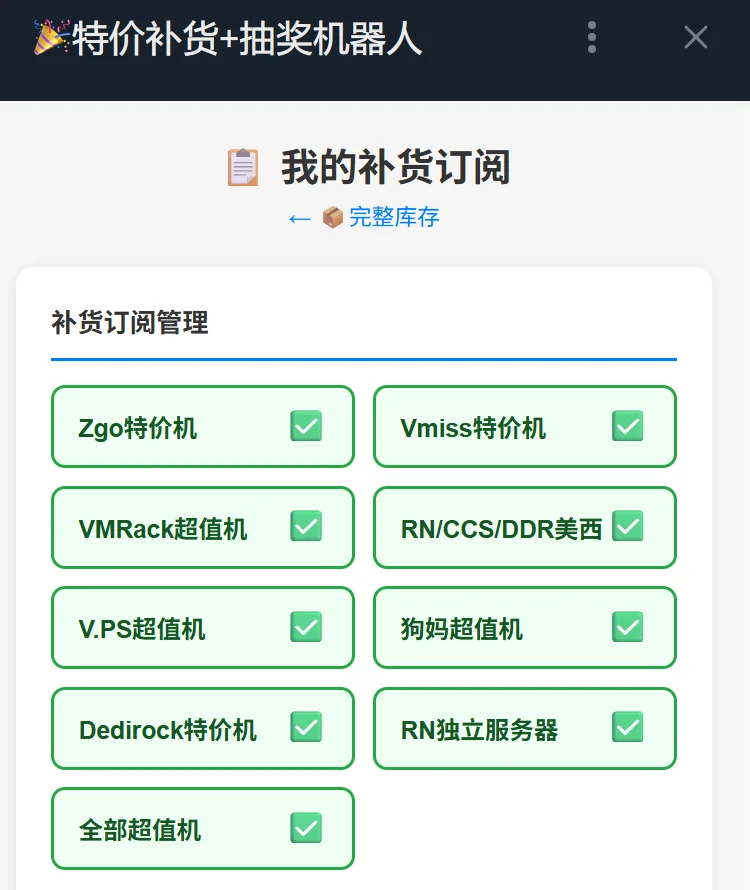Click the VMRack超值机 label text
The height and width of the screenshot is (890, 750).
click(x=163, y=529)
